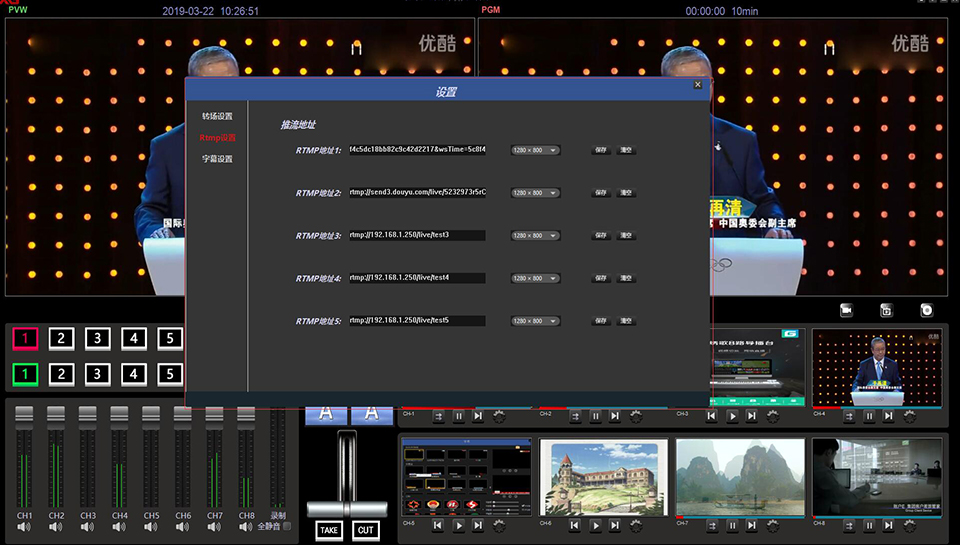
Task: Mute the CH1 audio speaker icon
Action: [25, 527]
